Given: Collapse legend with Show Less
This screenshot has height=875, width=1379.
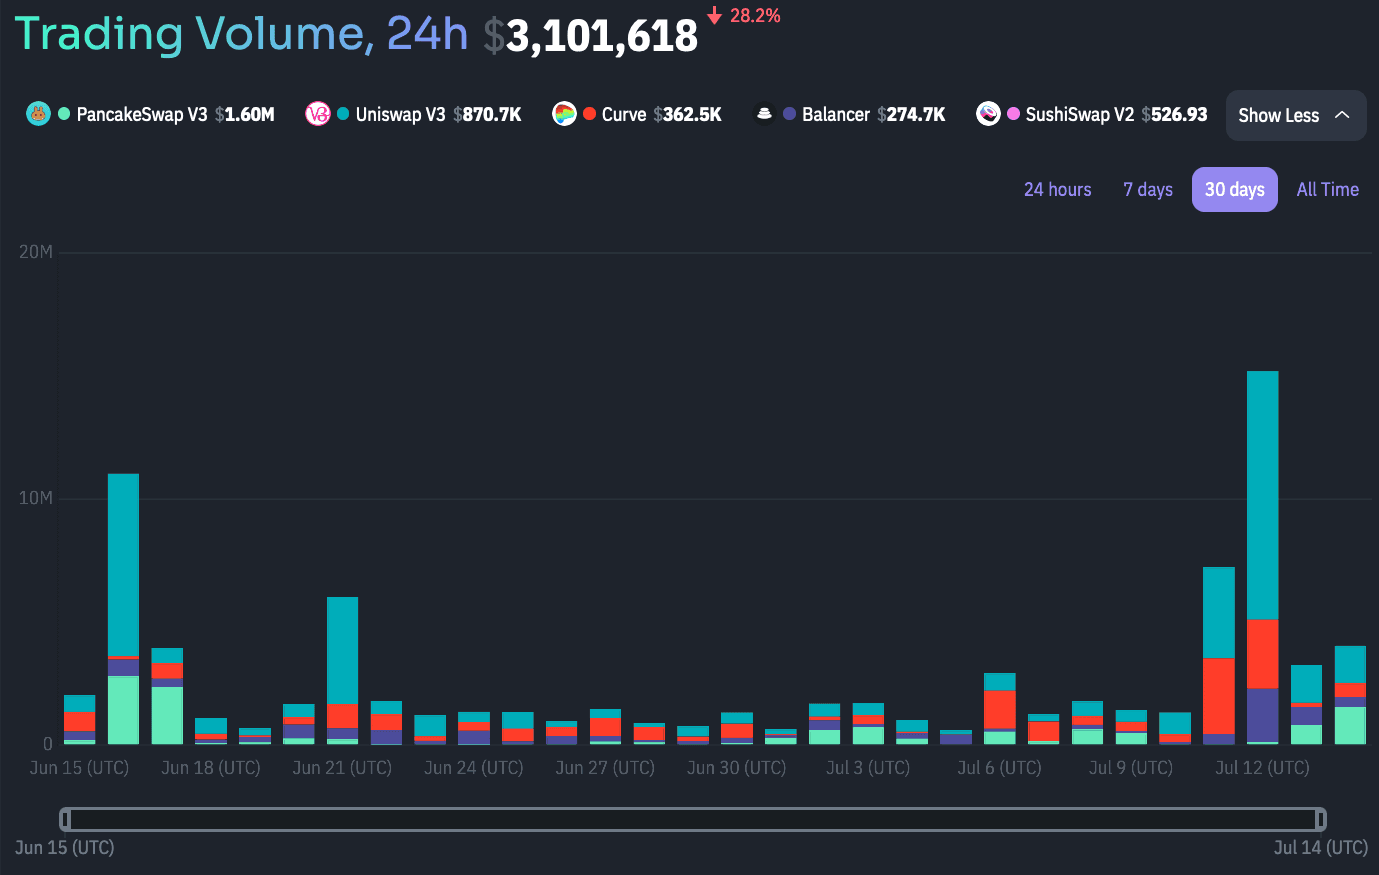Looking at the screenshot, I should click(x=1278, y=115).
